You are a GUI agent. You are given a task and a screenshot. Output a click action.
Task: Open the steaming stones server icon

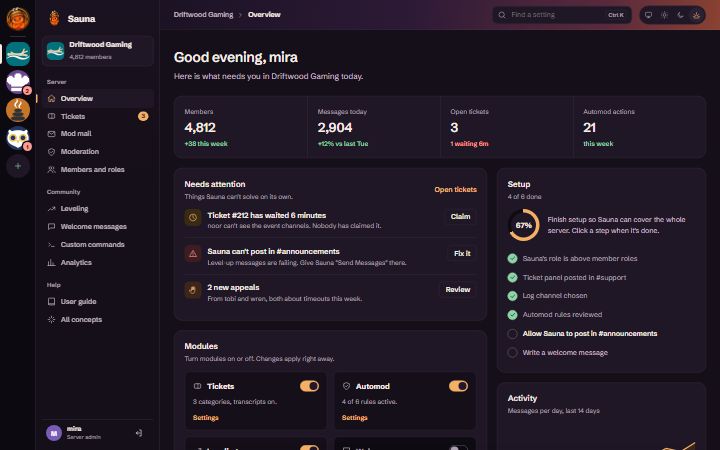point(18,110)
